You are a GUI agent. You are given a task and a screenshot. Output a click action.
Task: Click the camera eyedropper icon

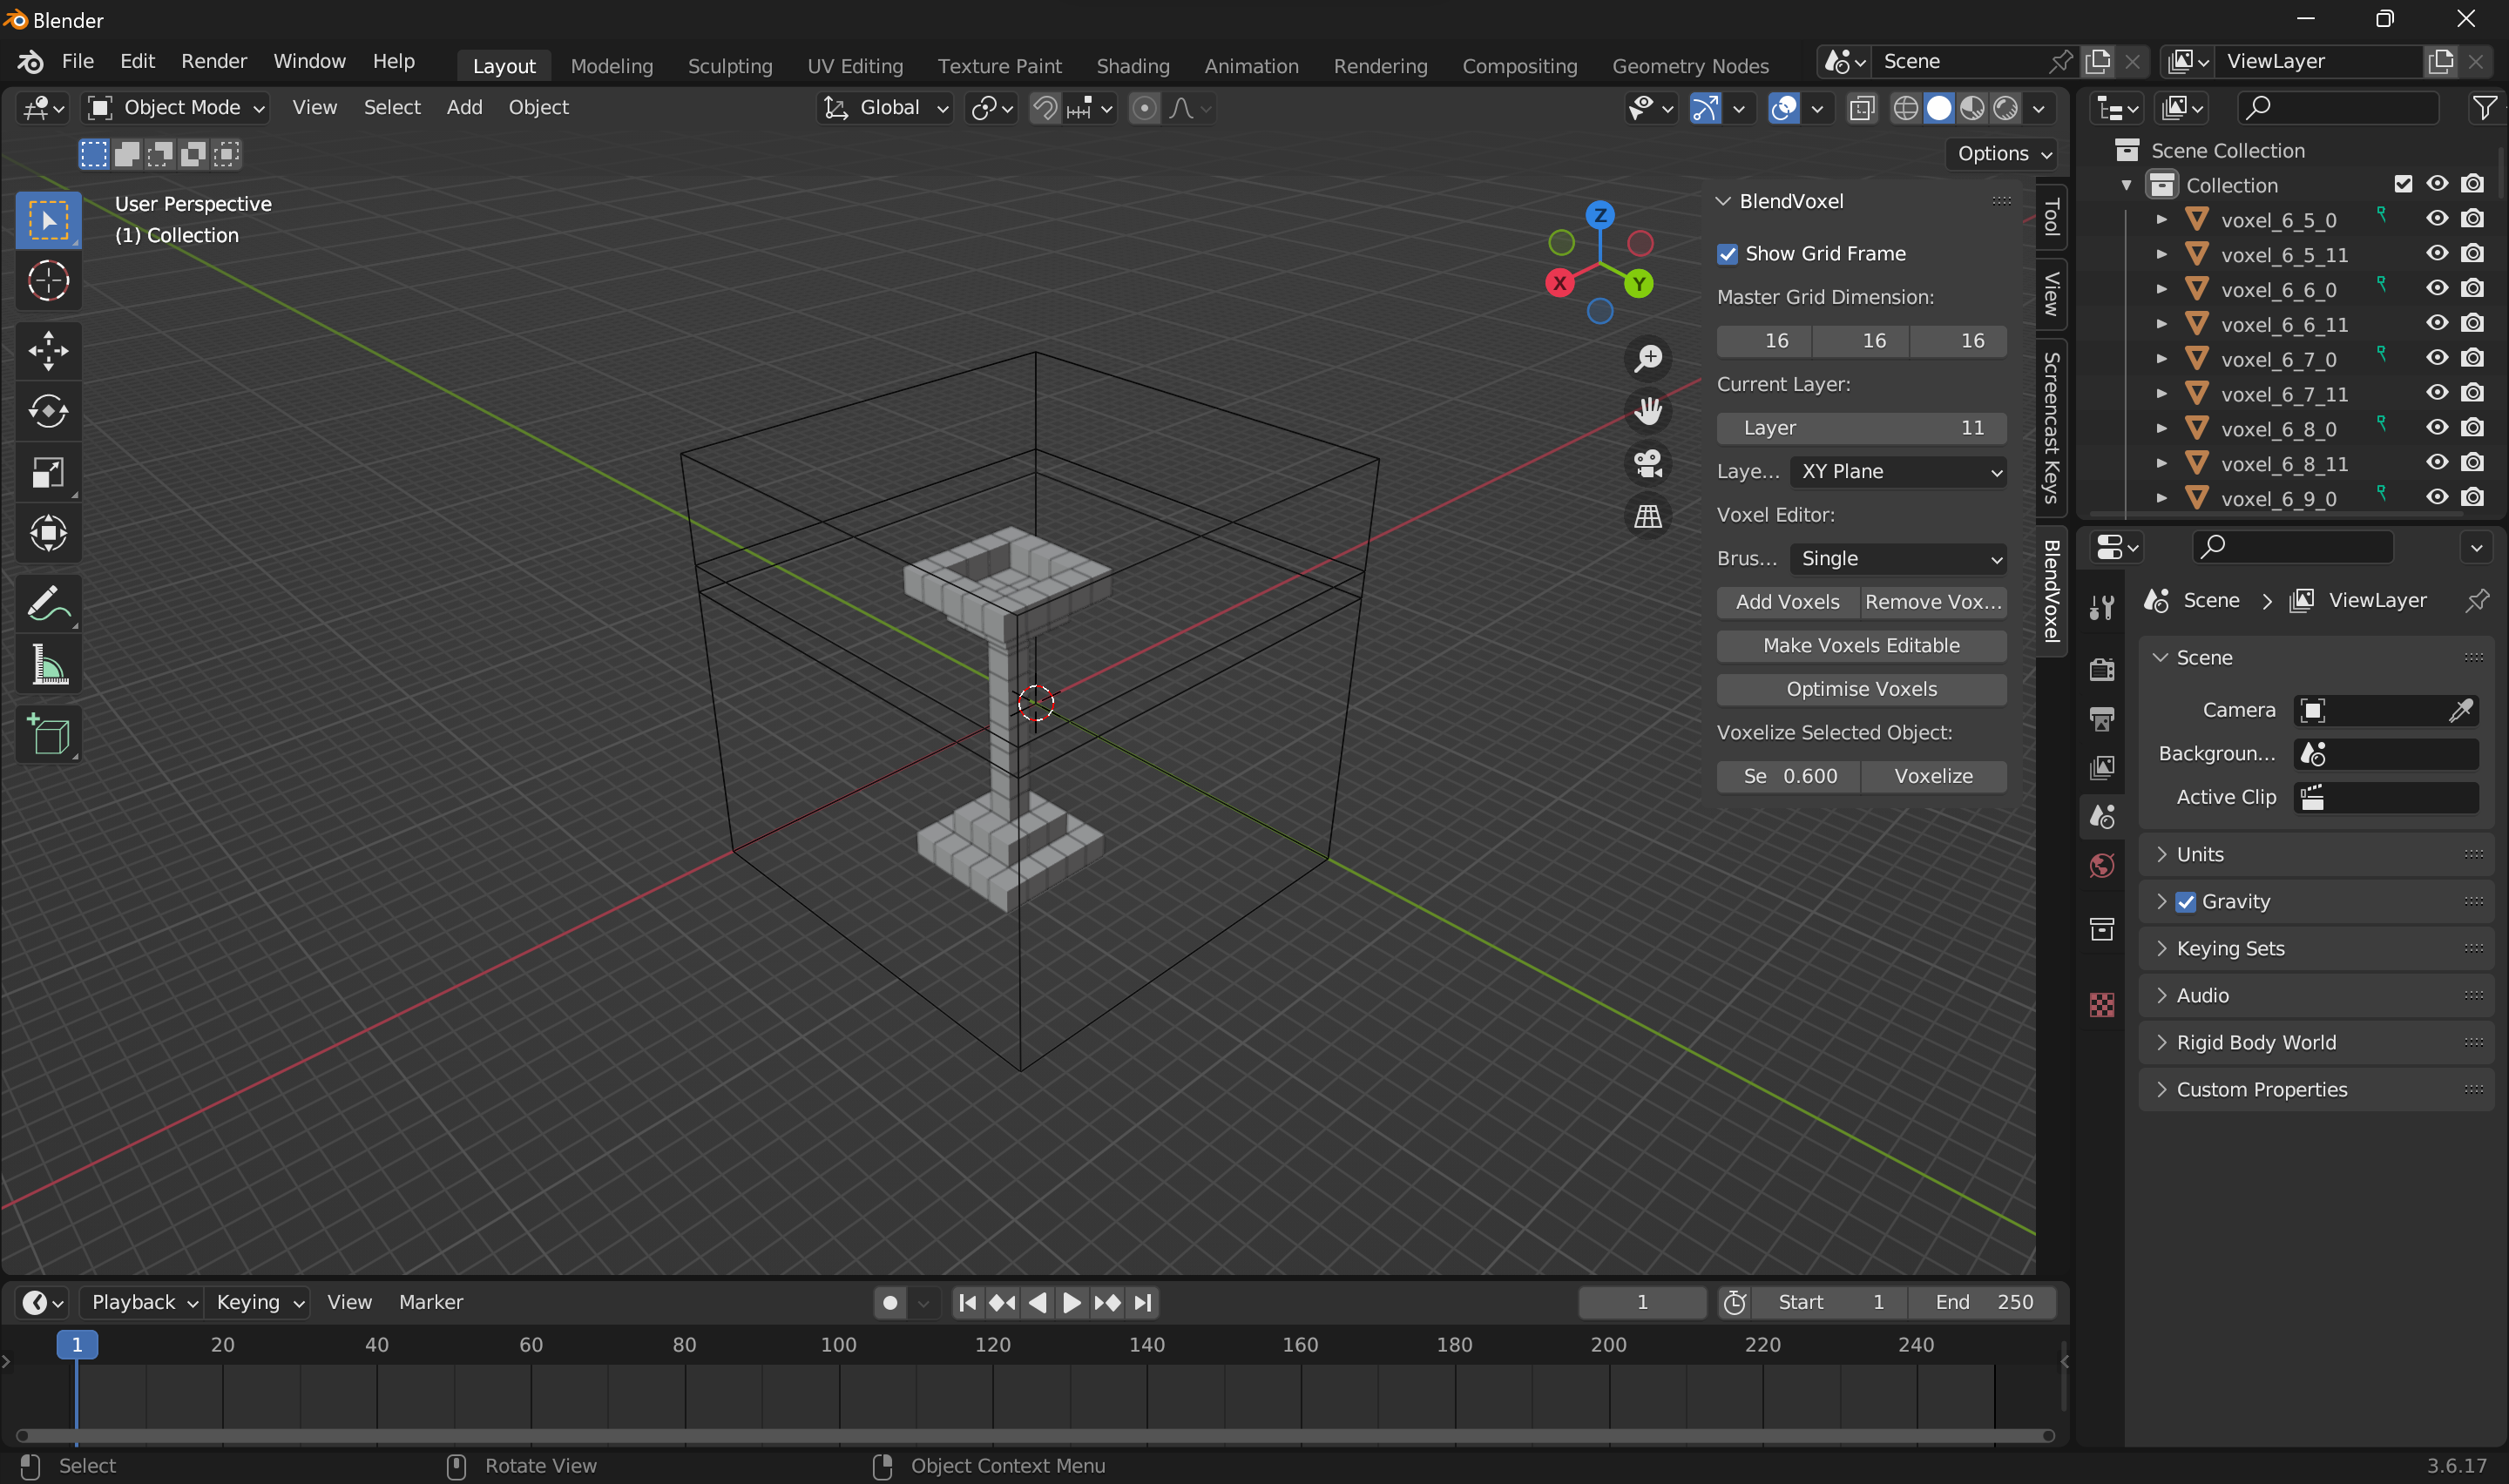click(2460, 710)
